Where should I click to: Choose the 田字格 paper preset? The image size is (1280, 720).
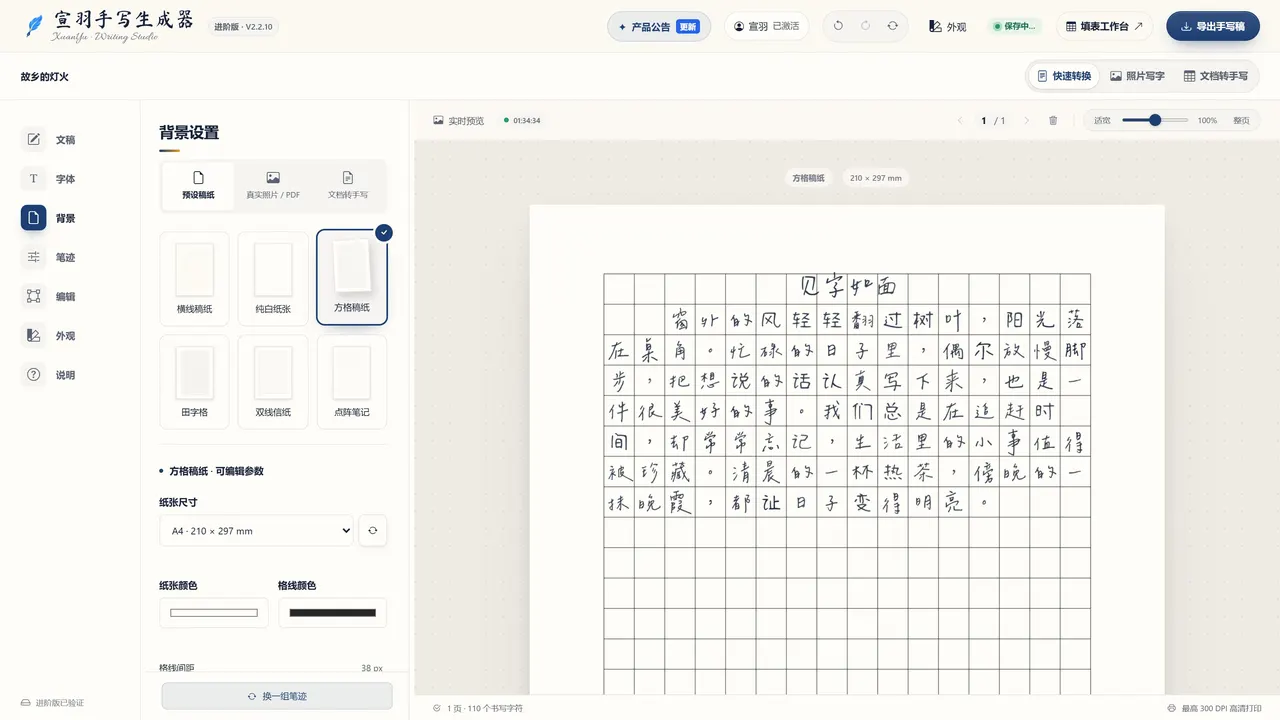click(194, 382)
